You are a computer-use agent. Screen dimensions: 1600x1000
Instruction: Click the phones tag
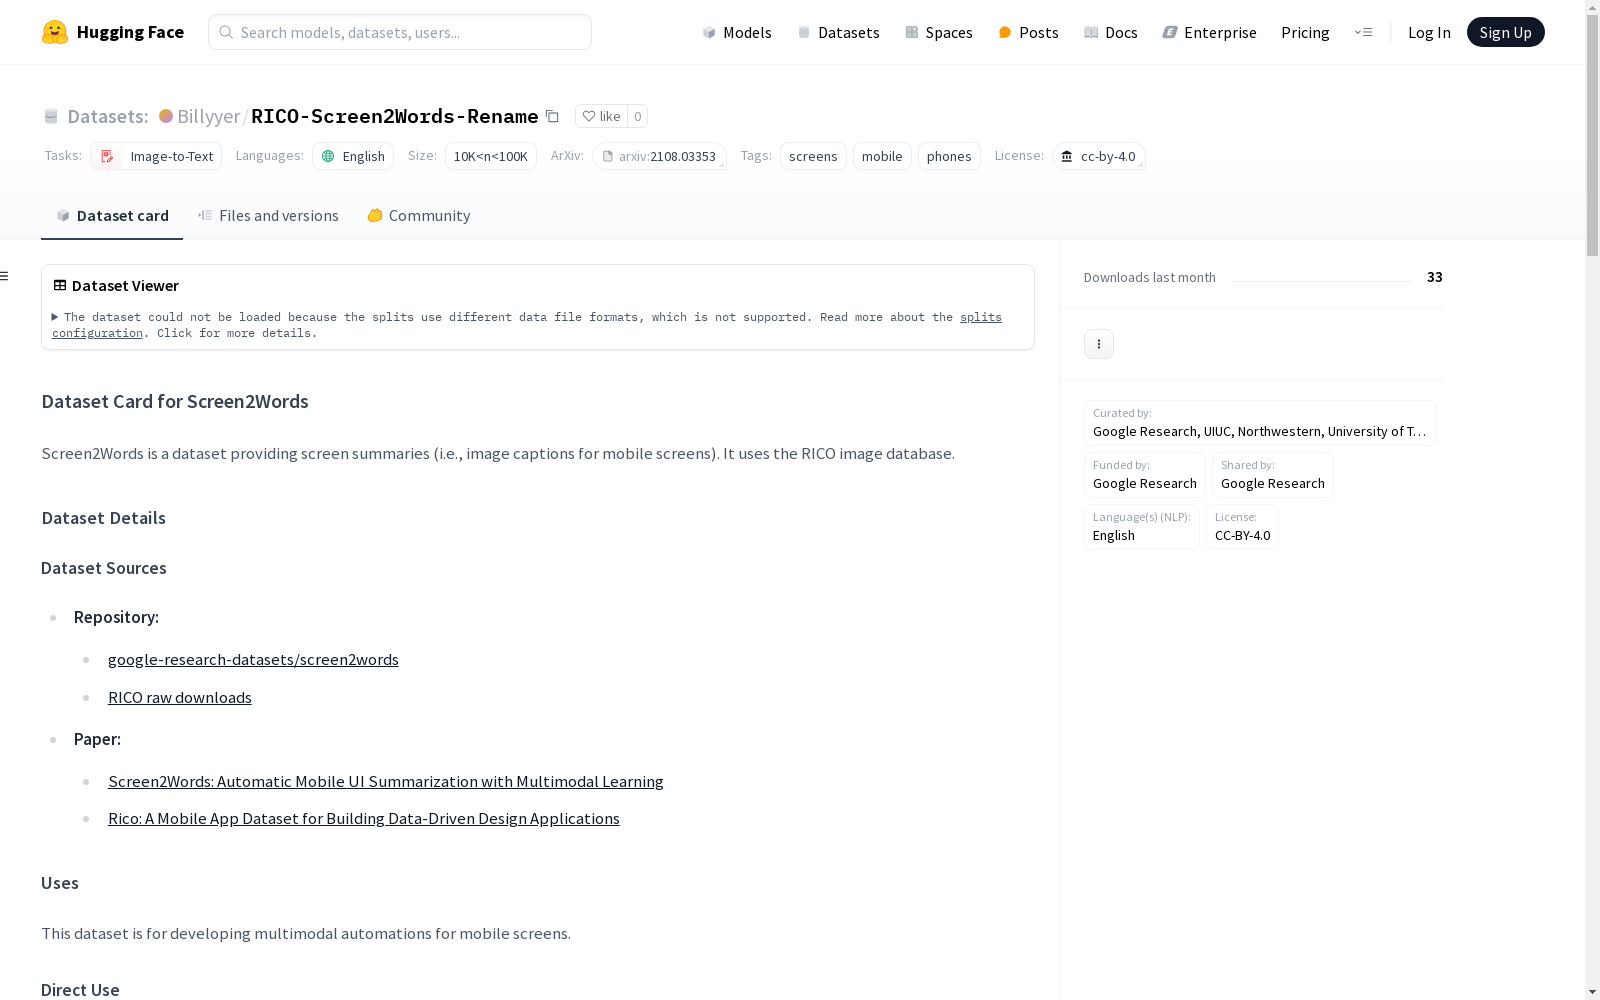(949, 156)
